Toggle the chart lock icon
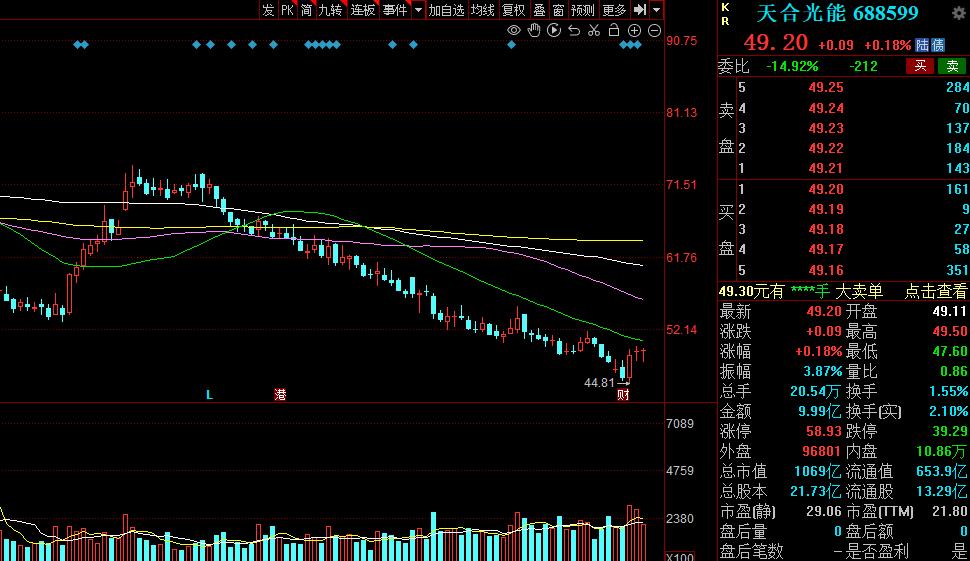Viewport: 970px width, 561px height. 614,30
